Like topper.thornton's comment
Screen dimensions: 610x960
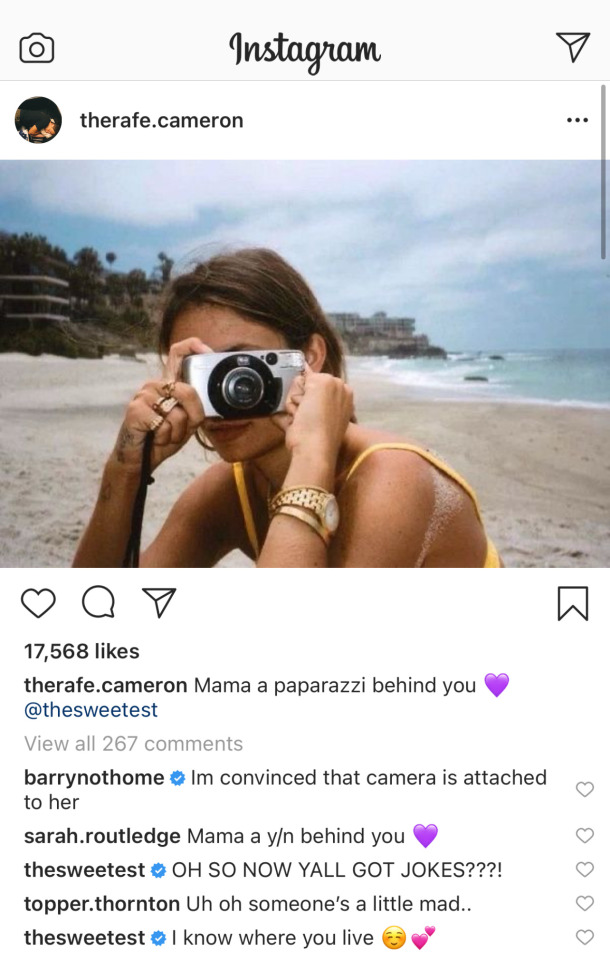pyautogui.click(x=585, y=904)
